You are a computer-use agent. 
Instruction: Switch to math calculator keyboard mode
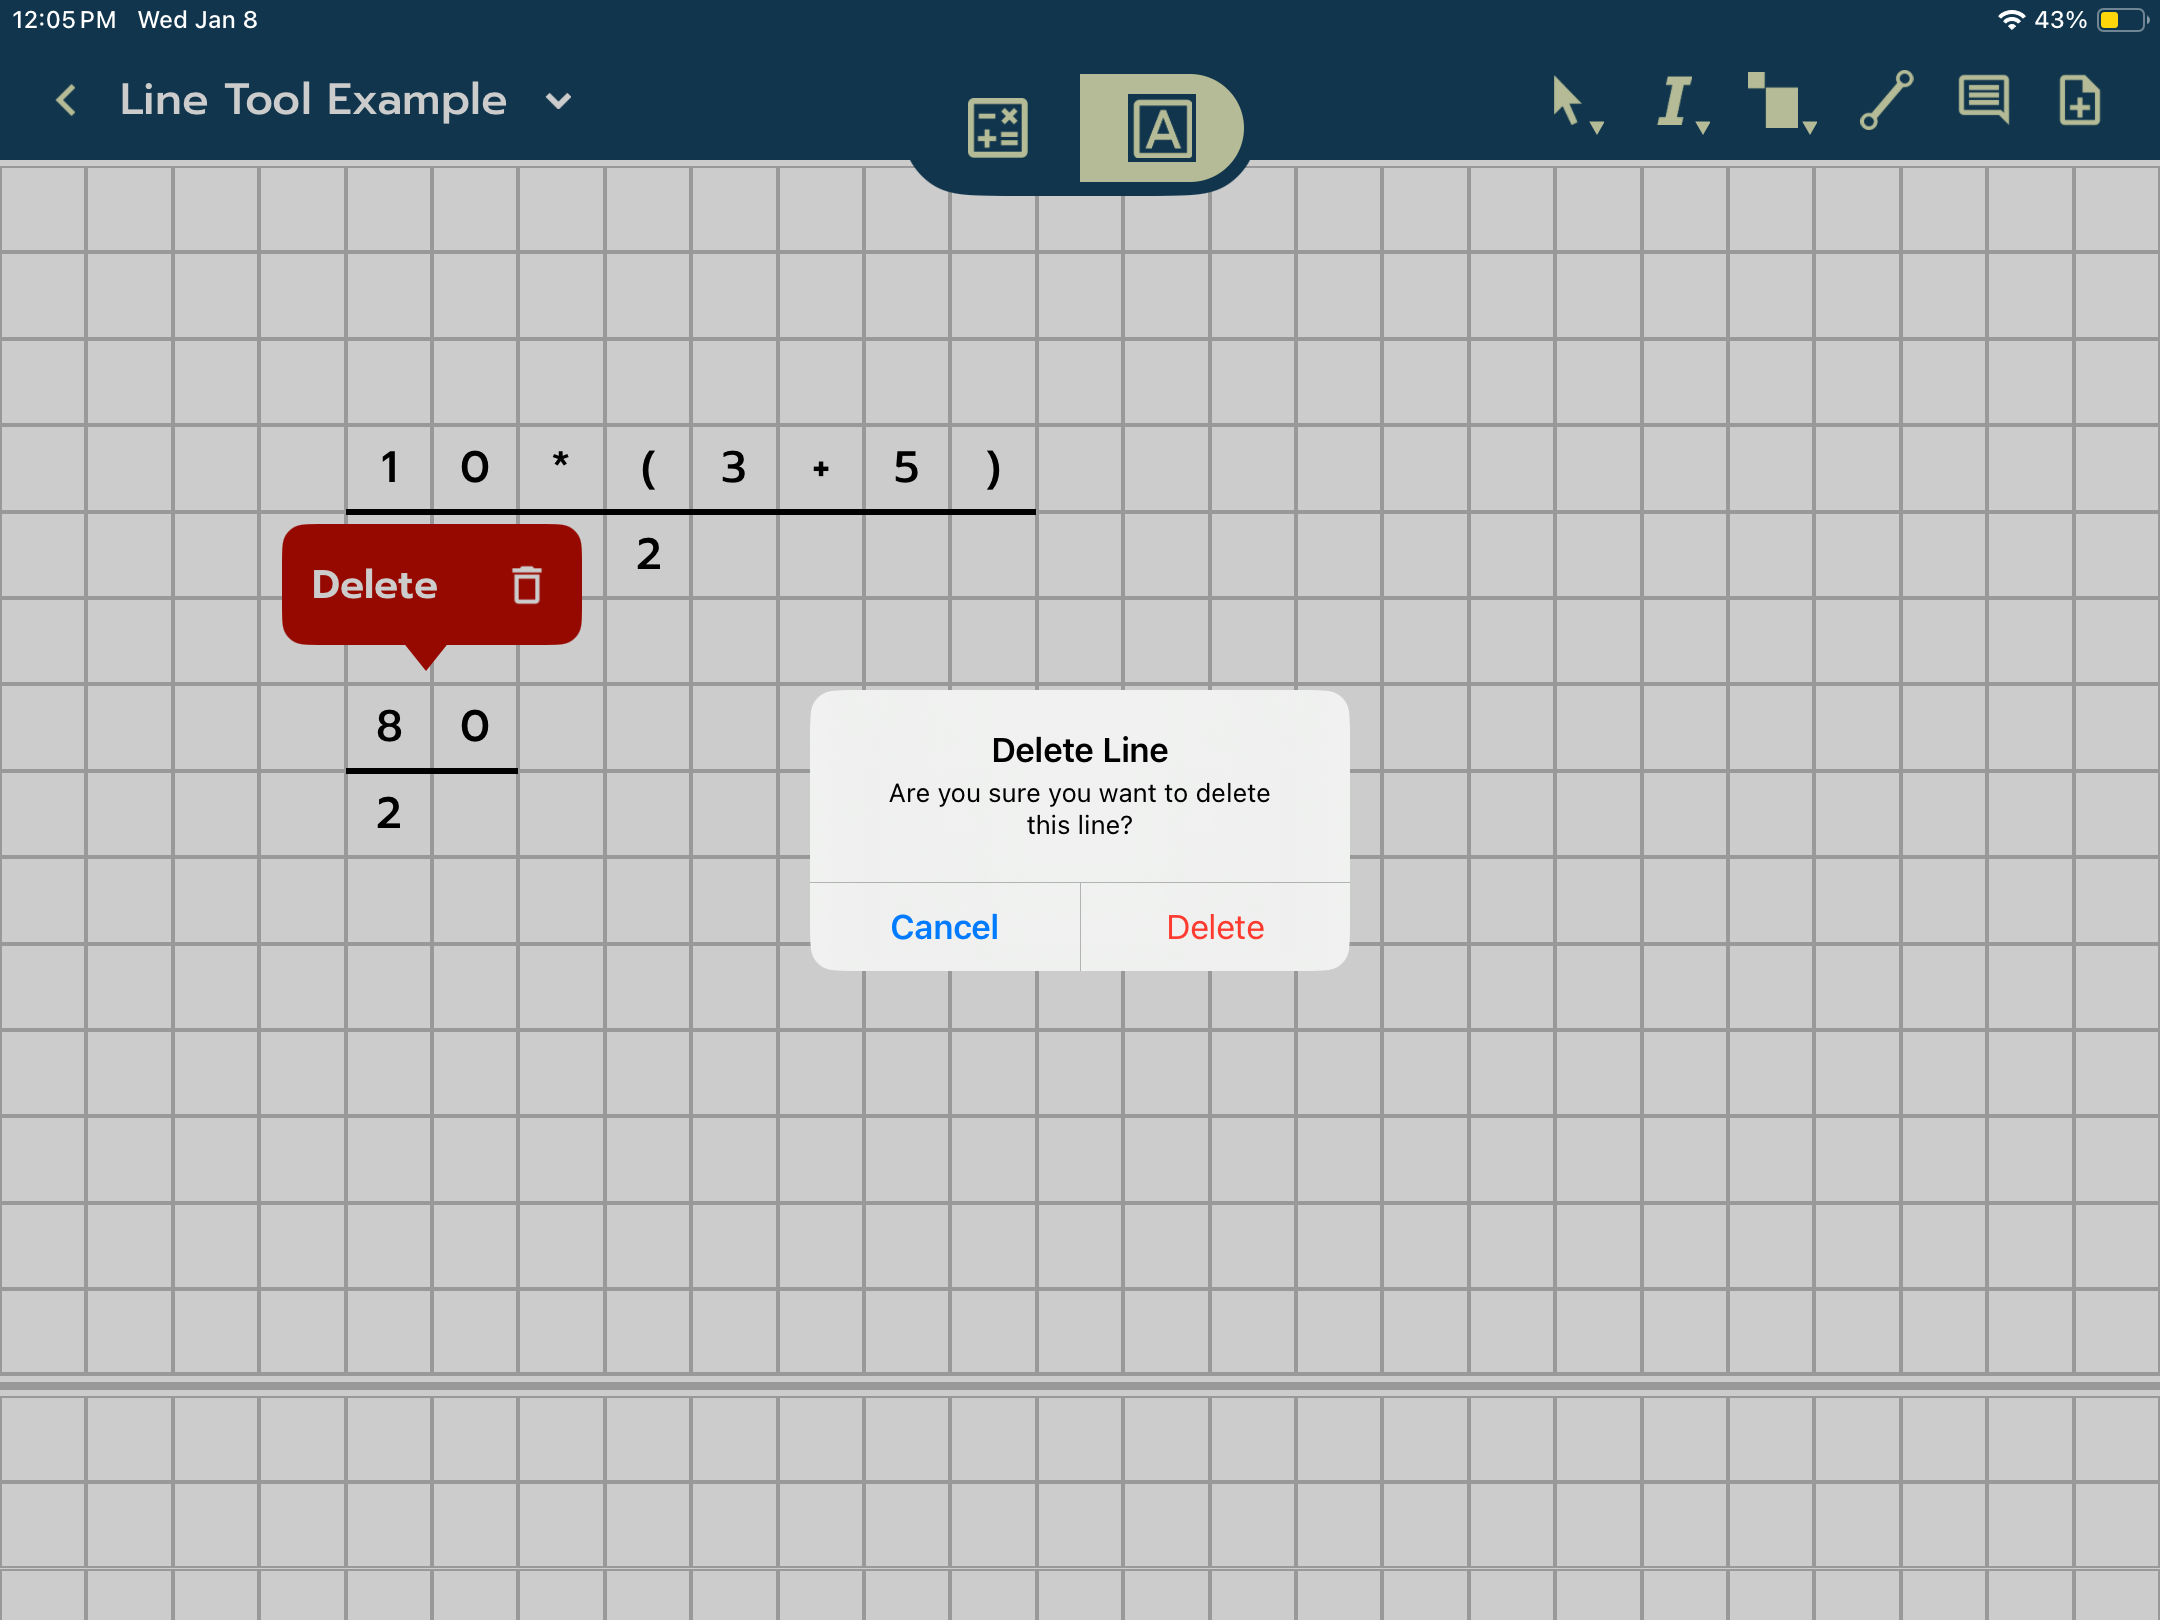pyautogui.click(x=997, y=128)
